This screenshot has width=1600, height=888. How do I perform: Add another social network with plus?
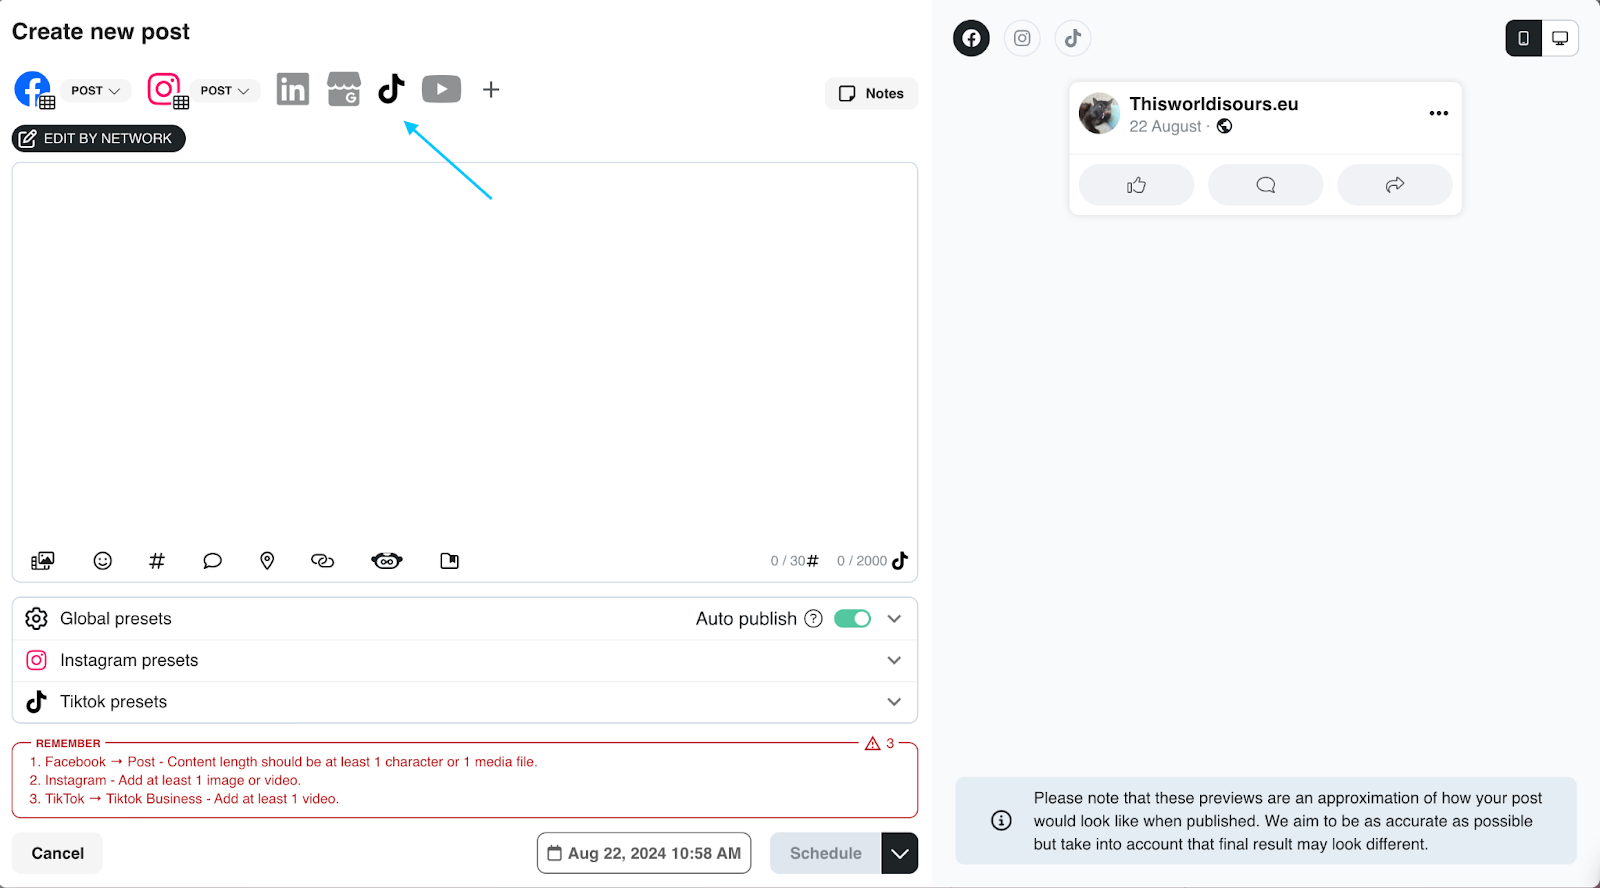[491, 90]
